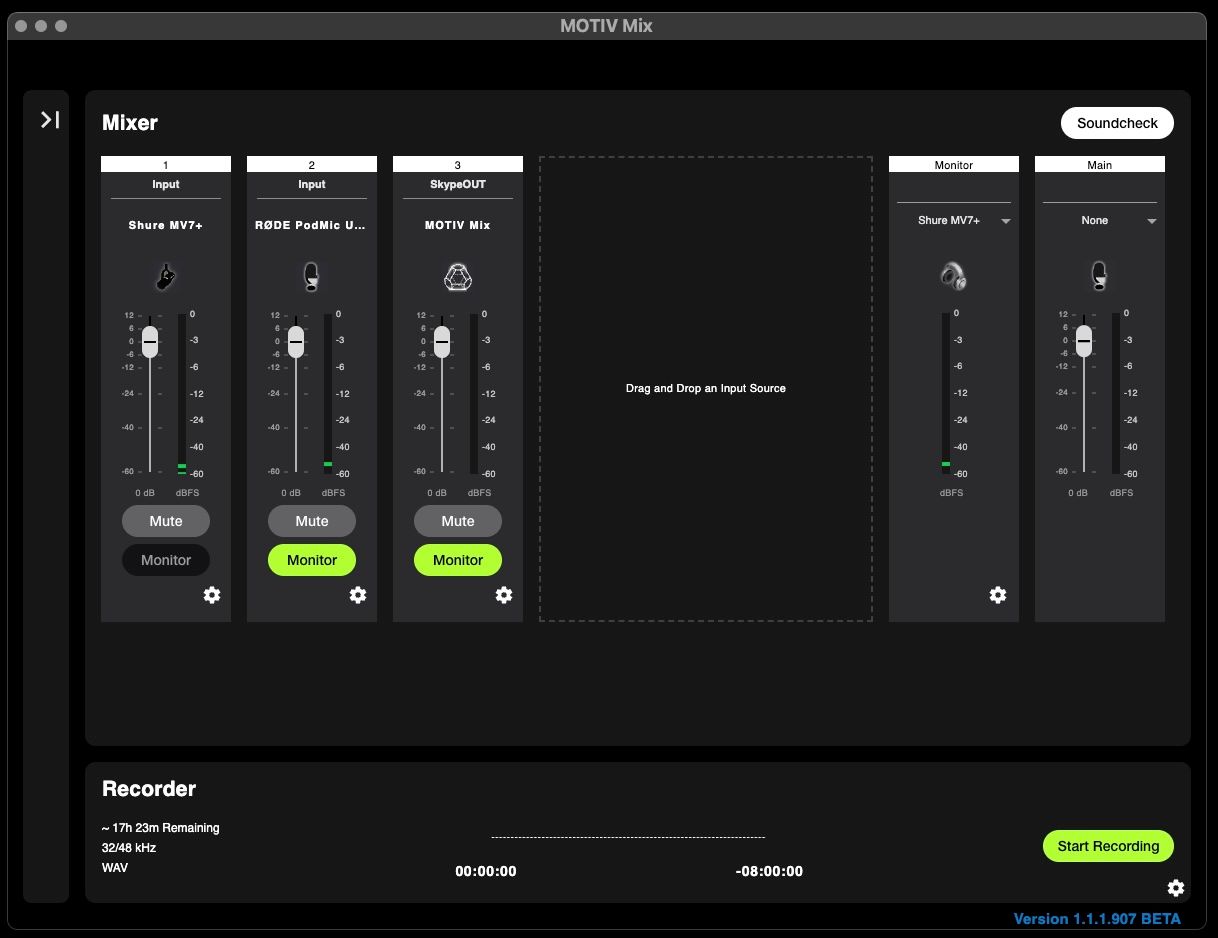Click the Shure MV7+ device name in channel 1
The height and width of the screenshot is (938, 1218).
coord(166,225)
